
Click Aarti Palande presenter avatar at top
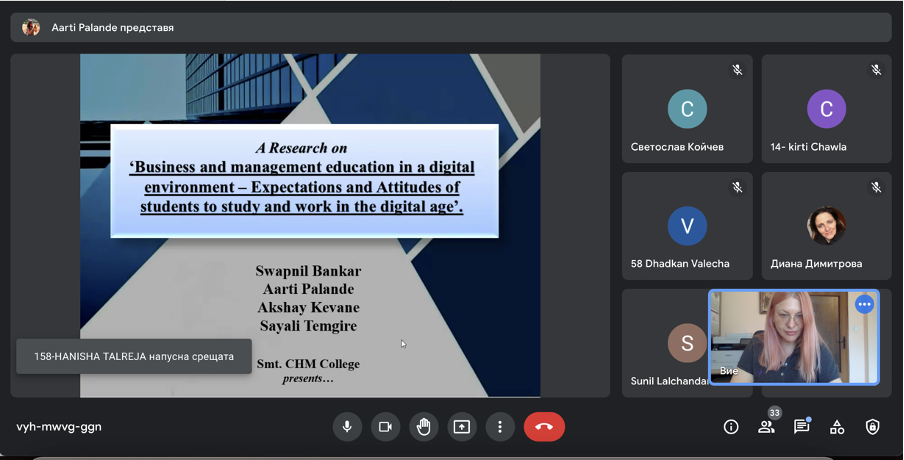click(31, 28)
